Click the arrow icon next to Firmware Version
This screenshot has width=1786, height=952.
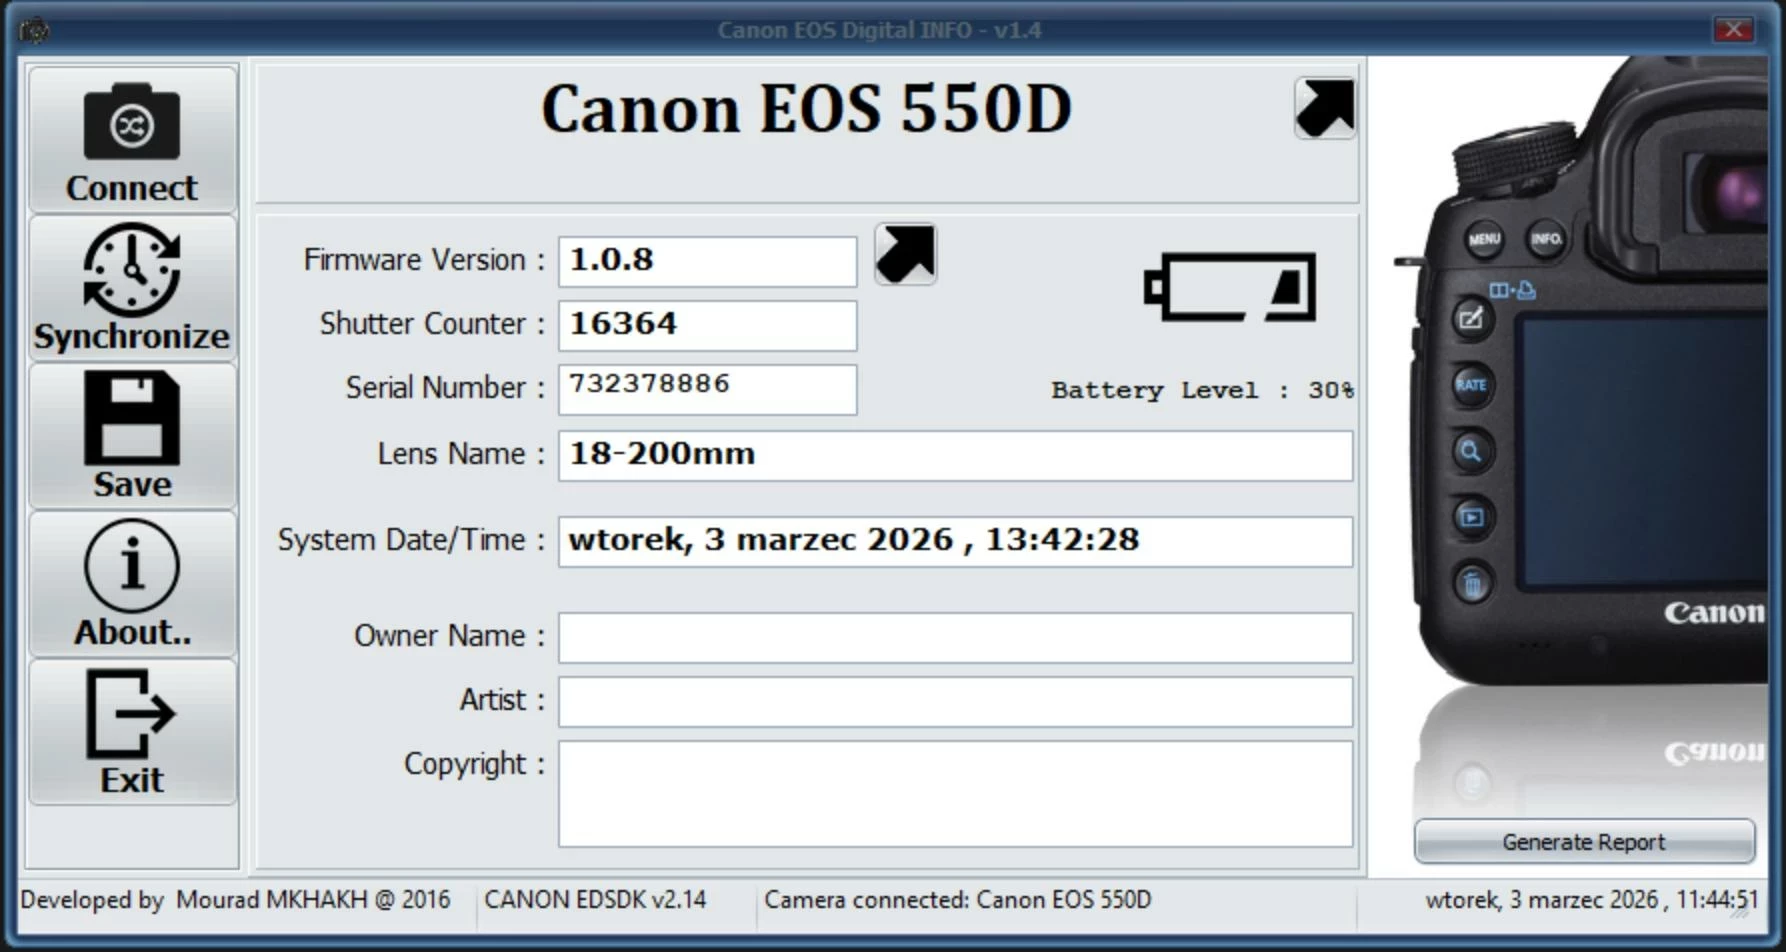(x=905, y=255)
